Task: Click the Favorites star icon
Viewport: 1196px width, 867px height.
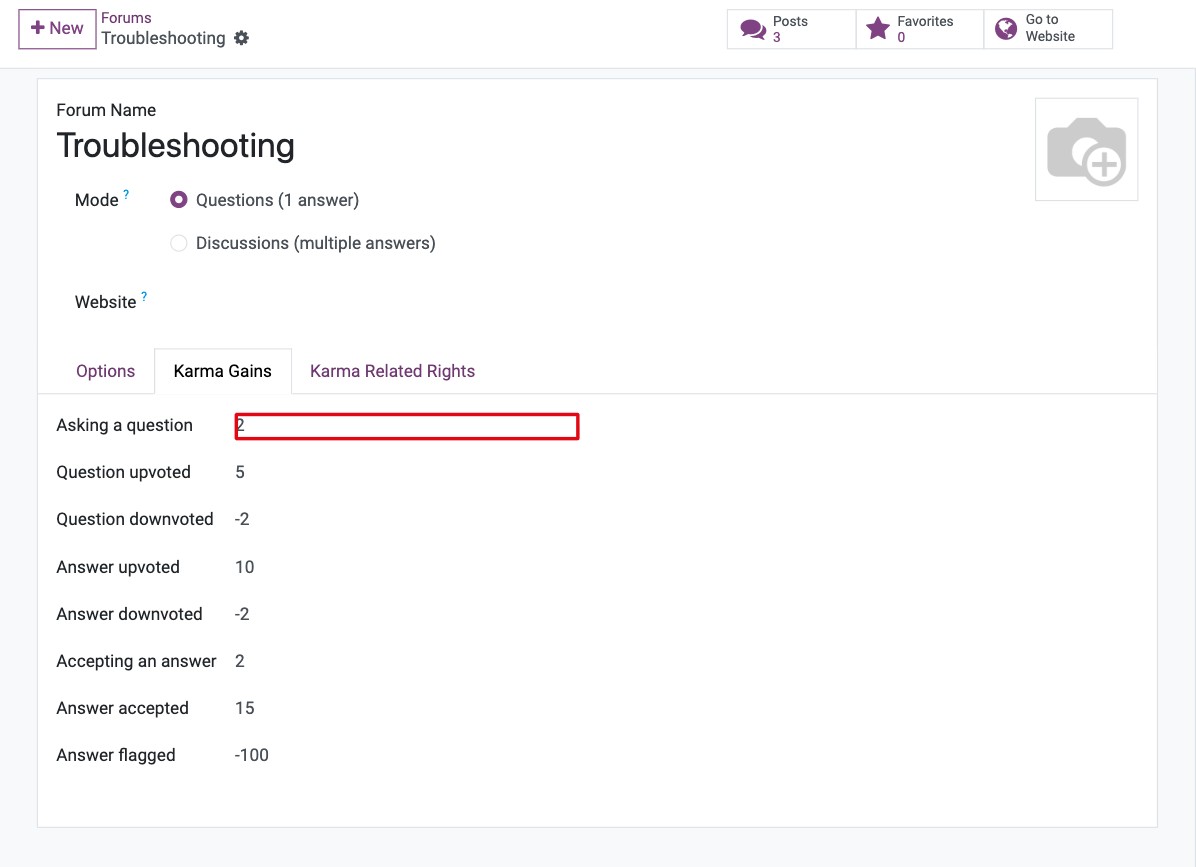Action: point(878,29)
